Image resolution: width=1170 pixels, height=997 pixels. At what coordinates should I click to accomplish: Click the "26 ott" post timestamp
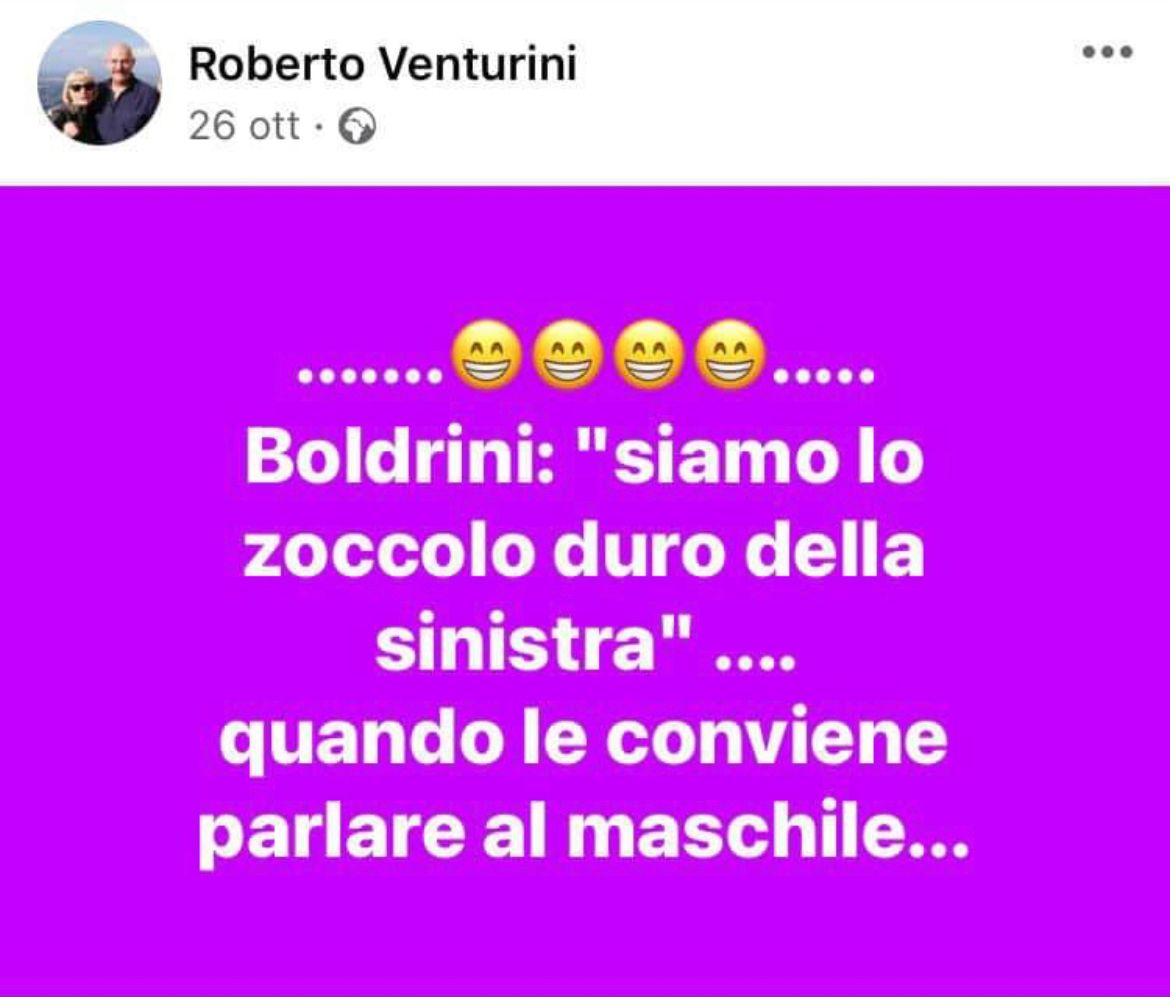click(244, 125)
